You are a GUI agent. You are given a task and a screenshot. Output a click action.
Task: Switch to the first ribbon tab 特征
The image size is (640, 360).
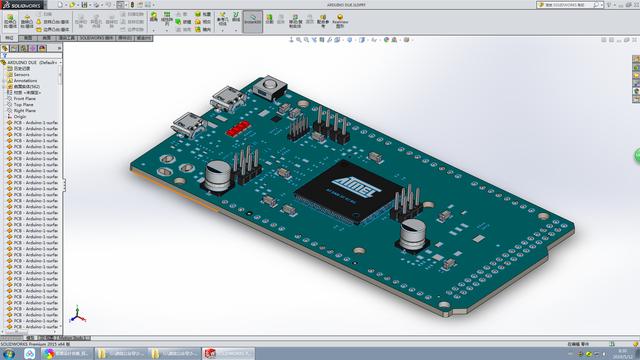click(9, 38)
